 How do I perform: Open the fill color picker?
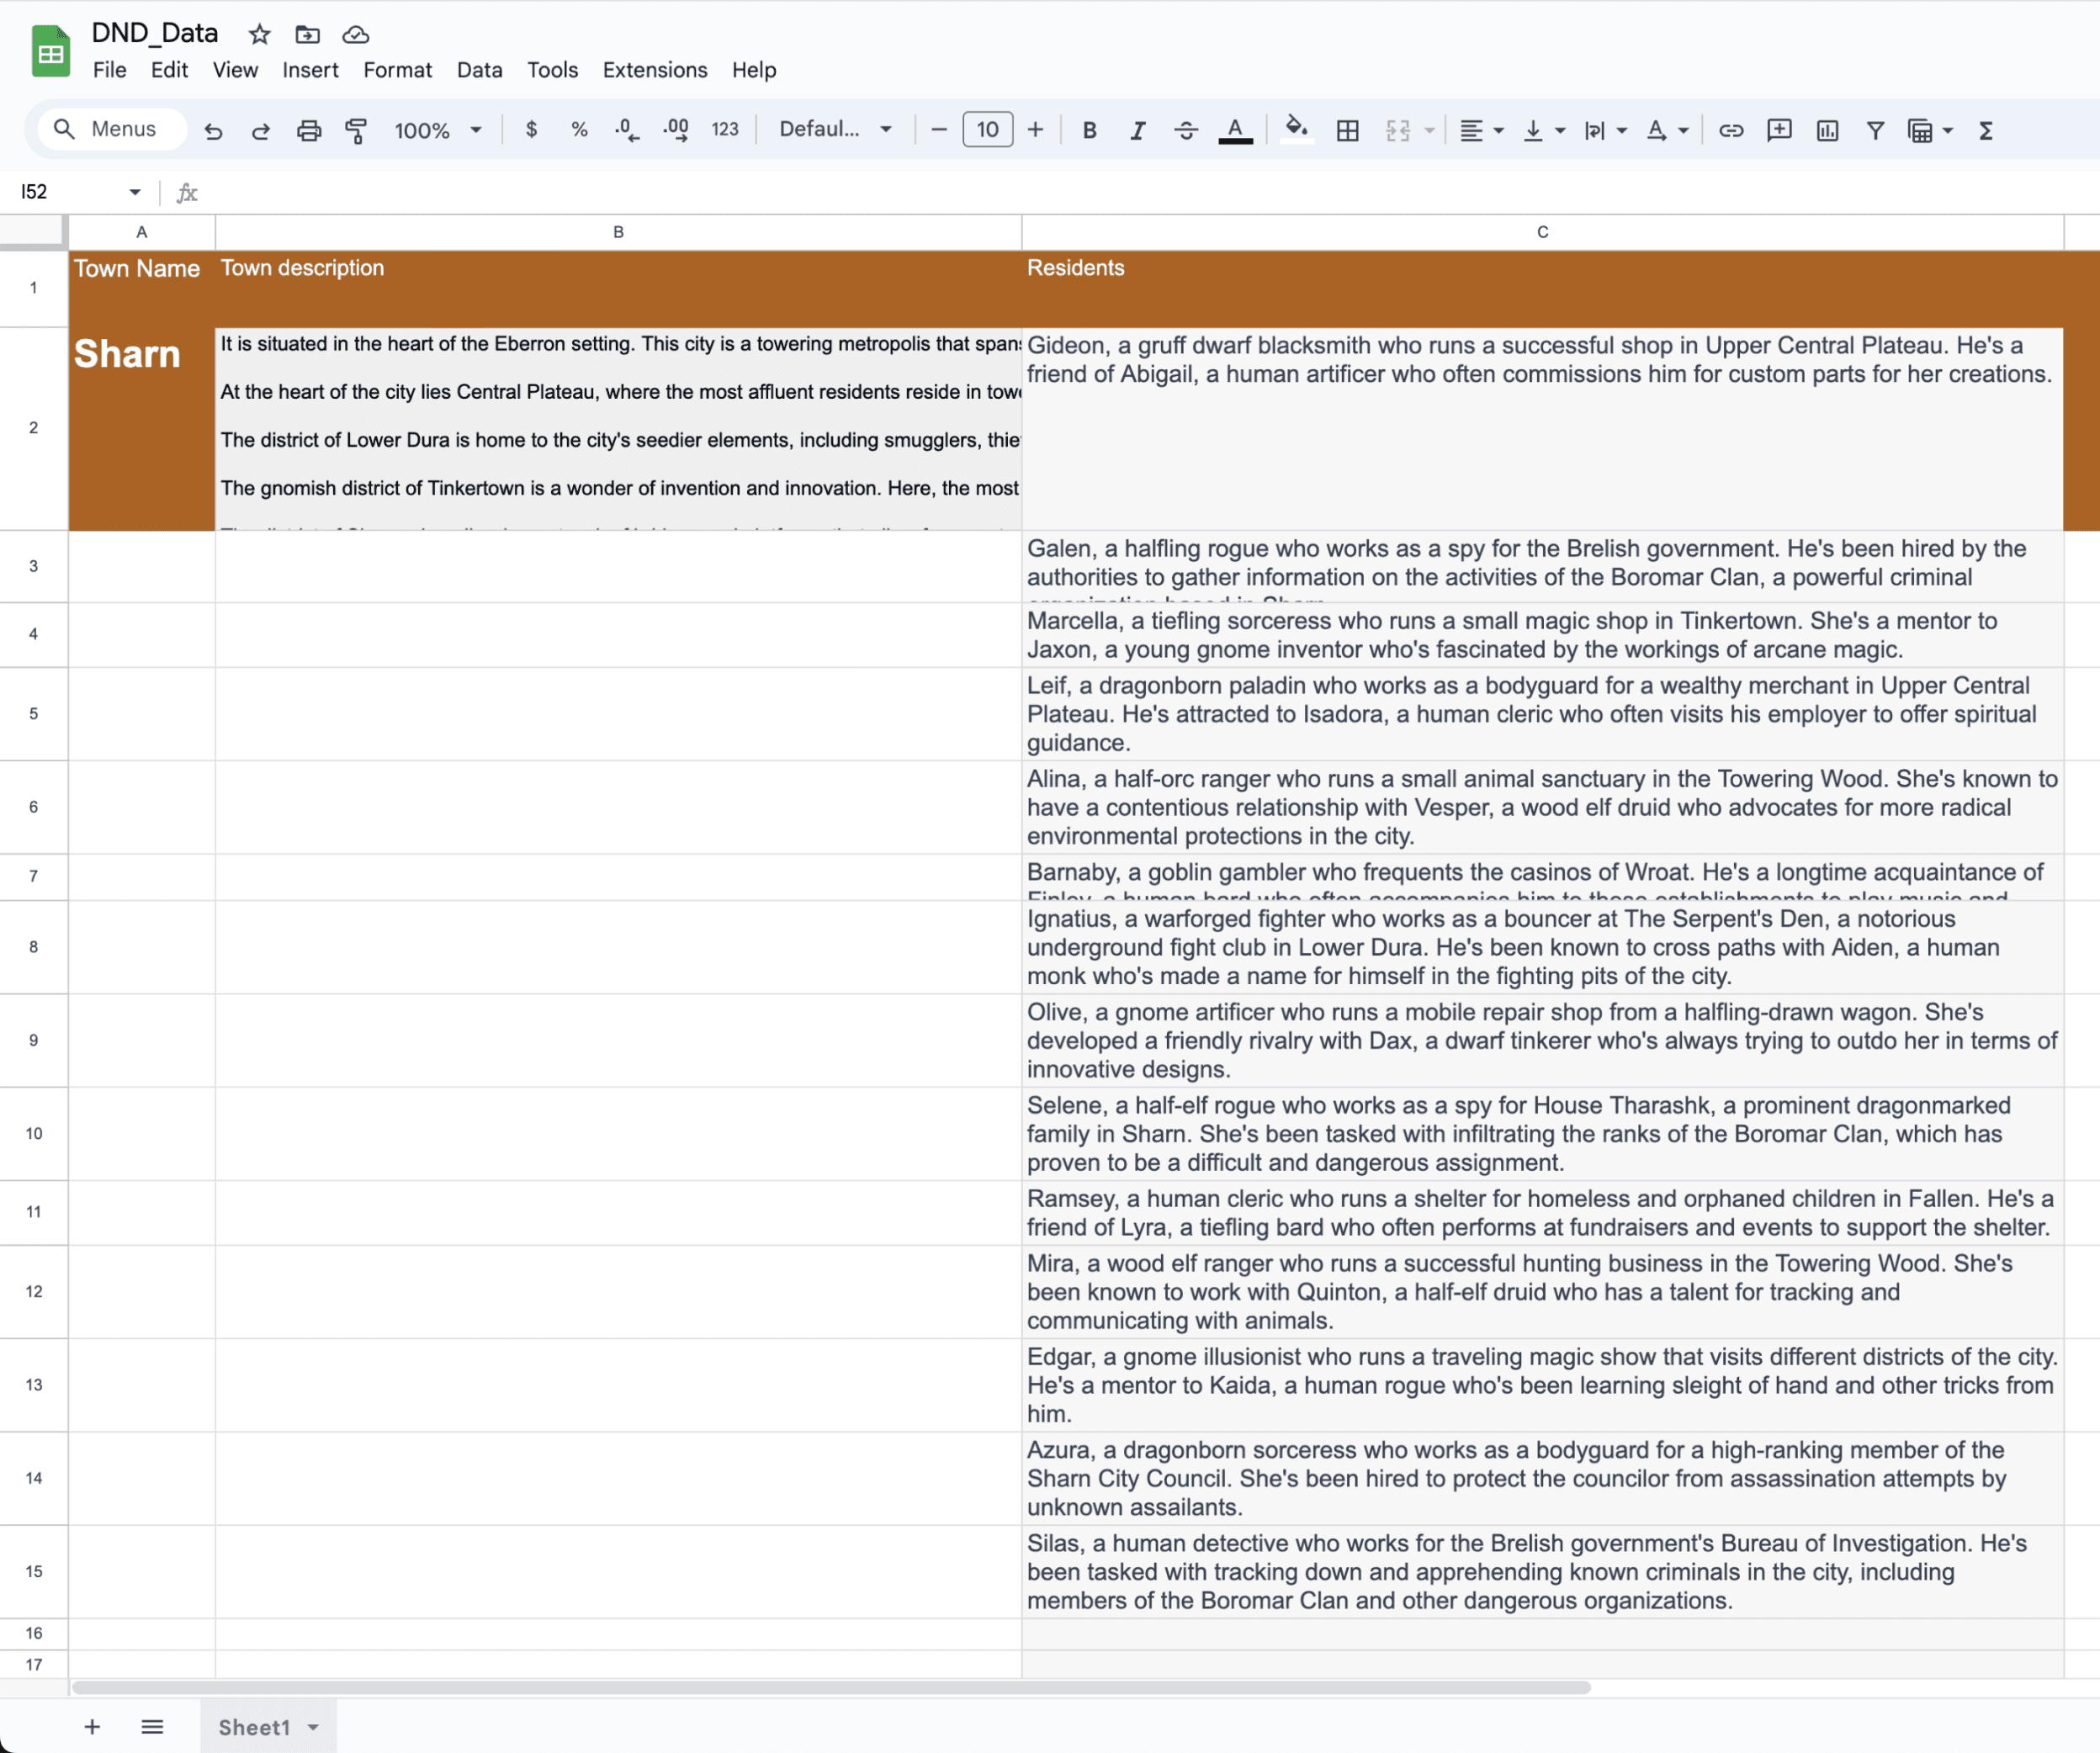coord(1296,130)
